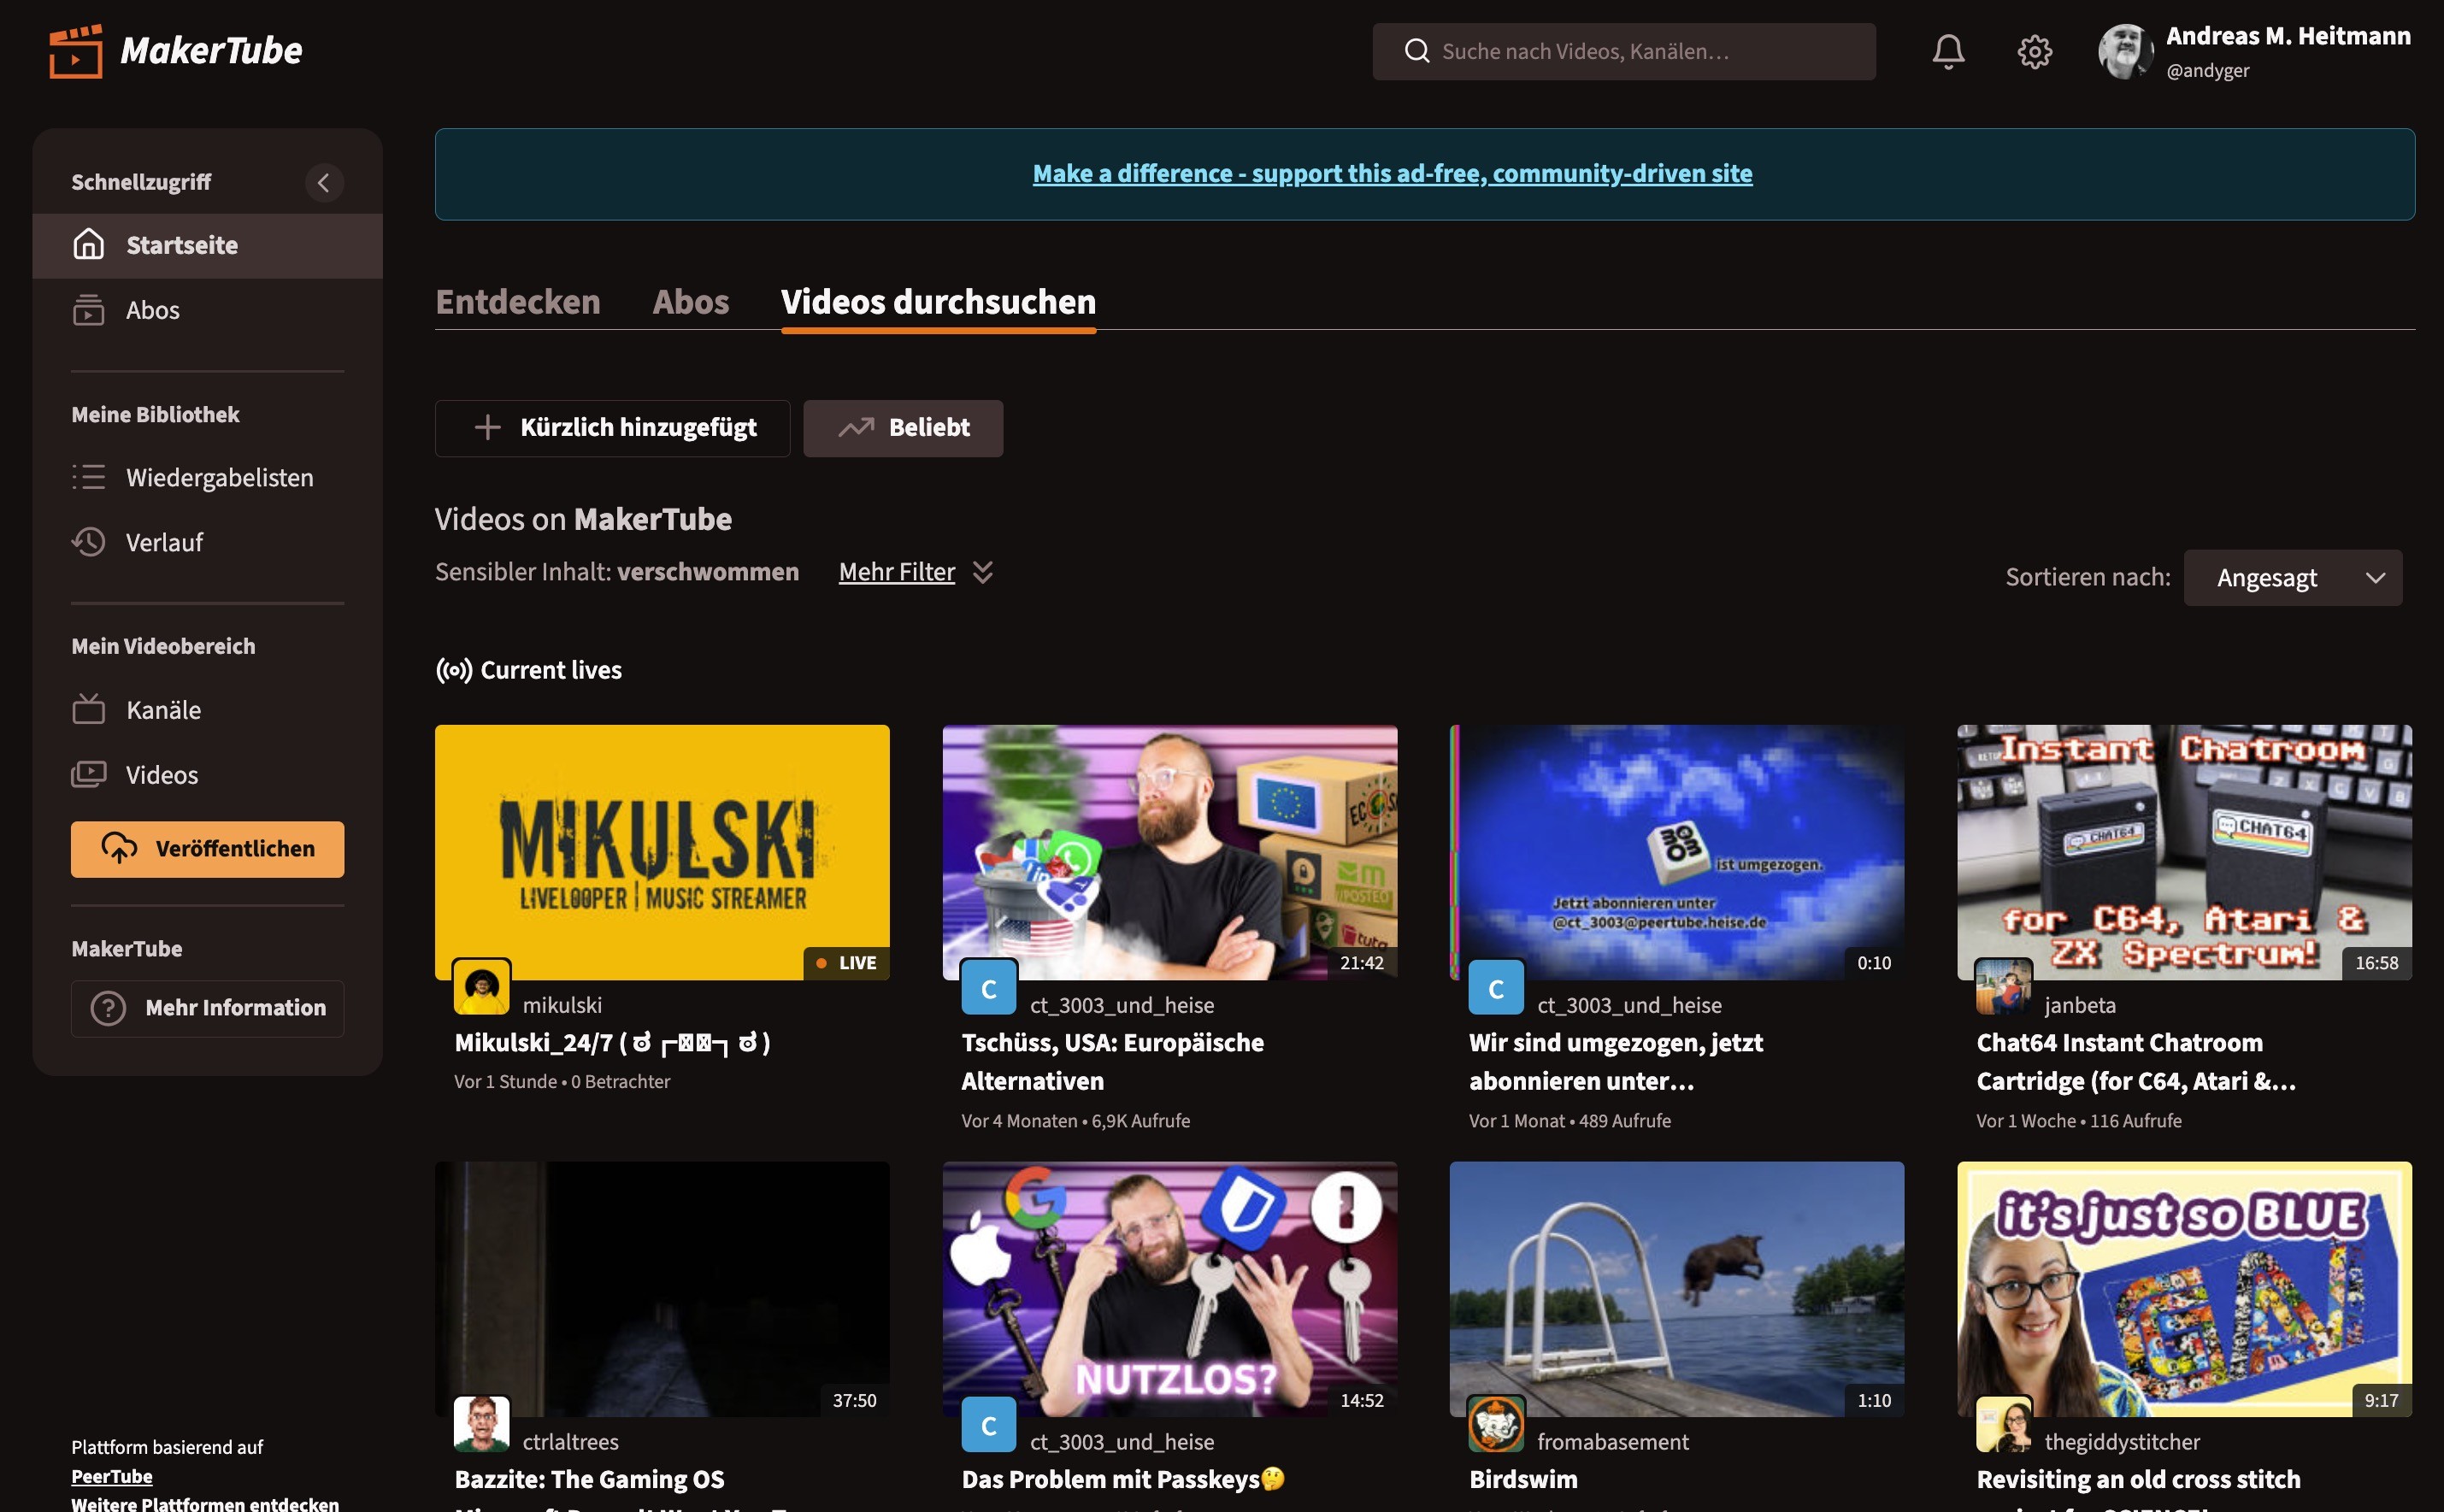Open notifications bell icon
Viewport: 2444px width, 1512px height.
click(x=1947, y=51)
